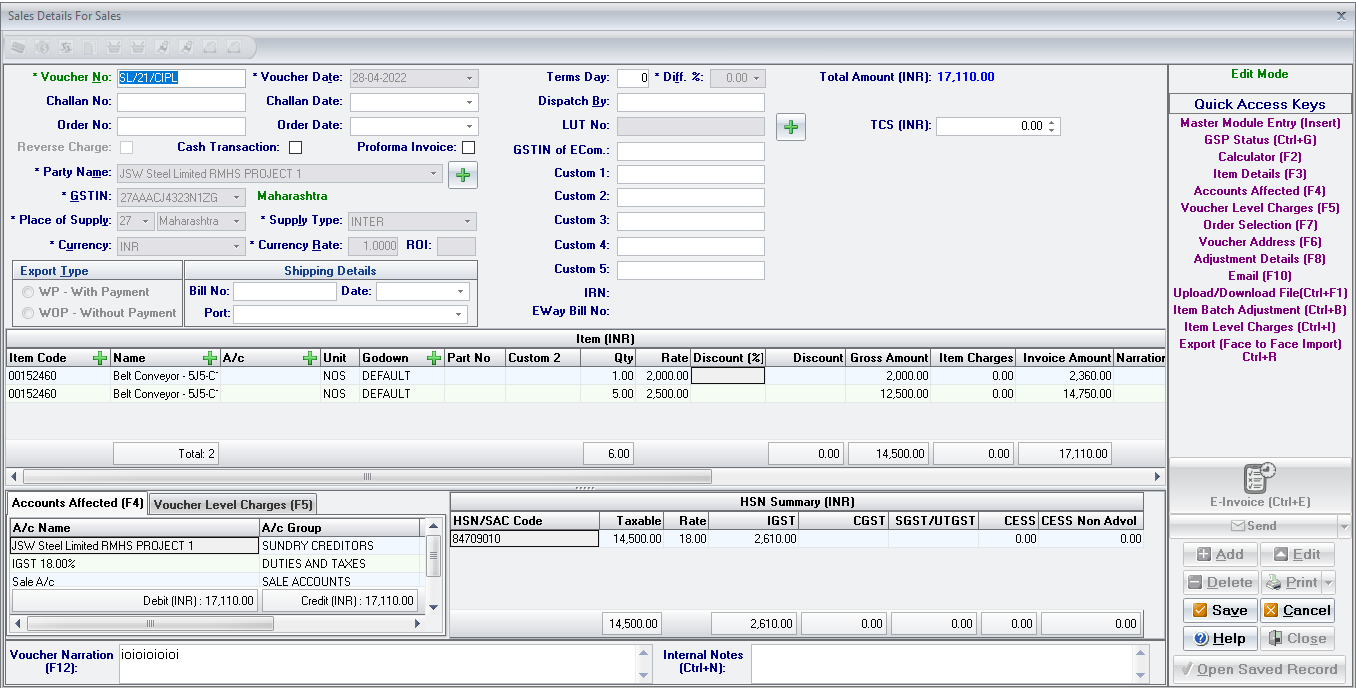Image resolution: width=1356 pixels, height=688 pixels.
Task: Click the green plus next to Party Name
Action: 463,175
